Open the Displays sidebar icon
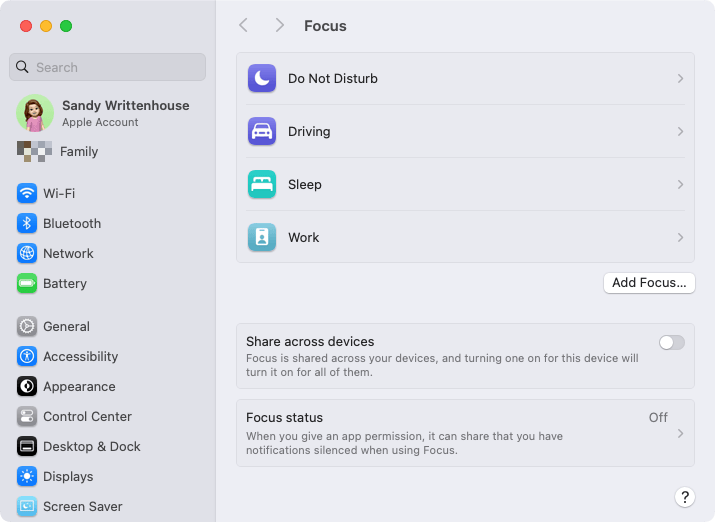 coord(27,476)
